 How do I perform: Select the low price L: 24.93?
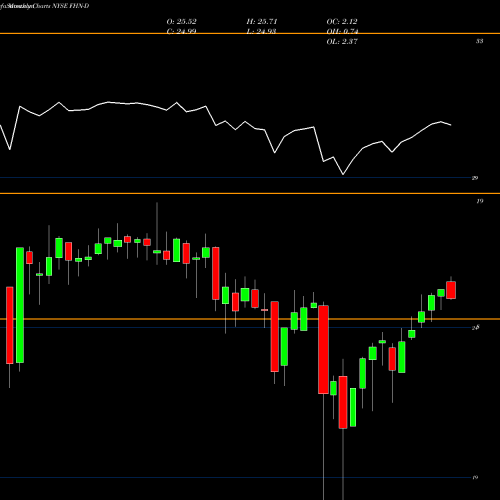262,31
